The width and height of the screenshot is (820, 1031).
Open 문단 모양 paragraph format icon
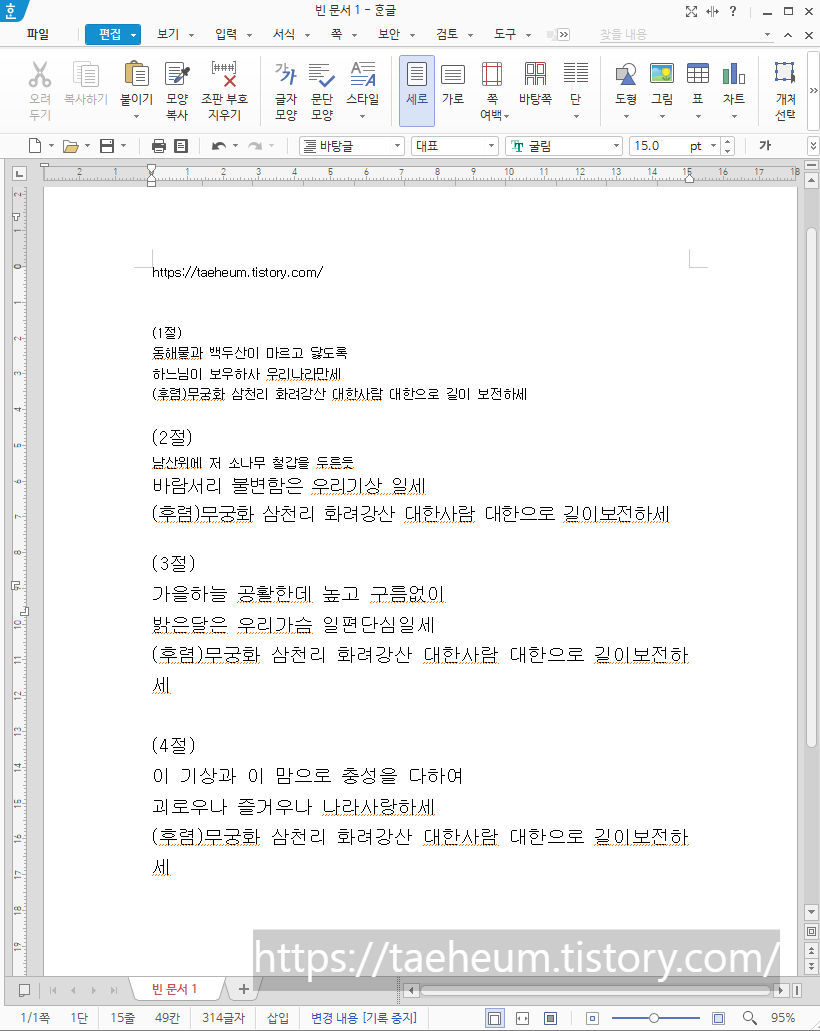point(322,74)
